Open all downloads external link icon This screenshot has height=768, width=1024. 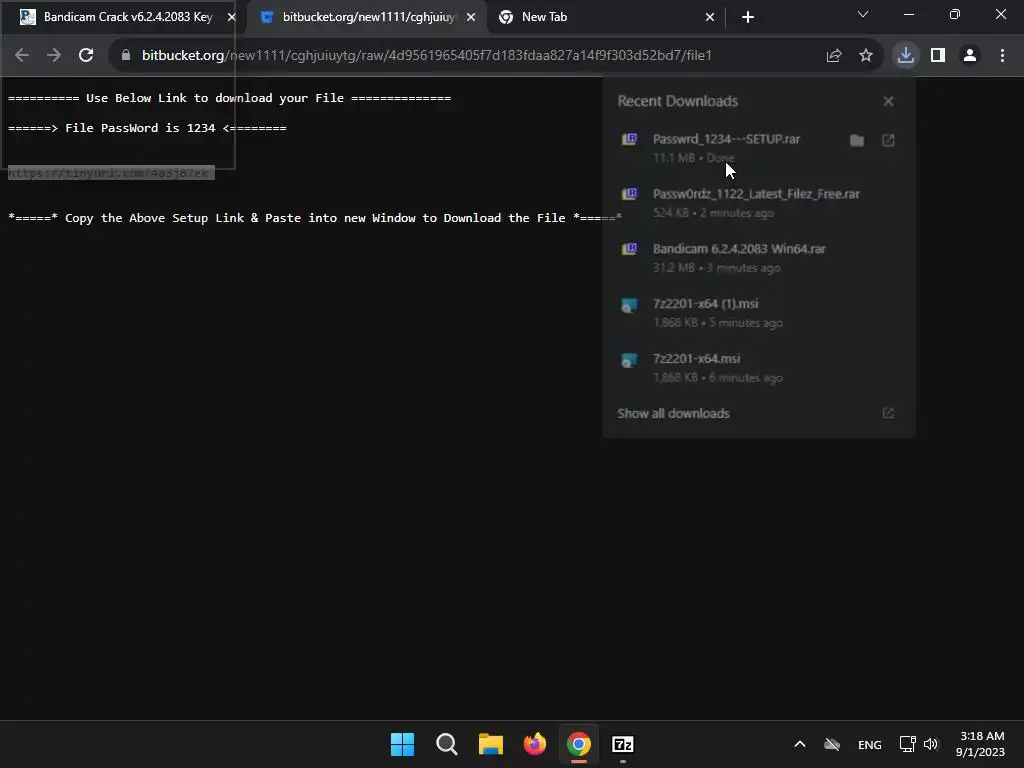click(888, 413)
